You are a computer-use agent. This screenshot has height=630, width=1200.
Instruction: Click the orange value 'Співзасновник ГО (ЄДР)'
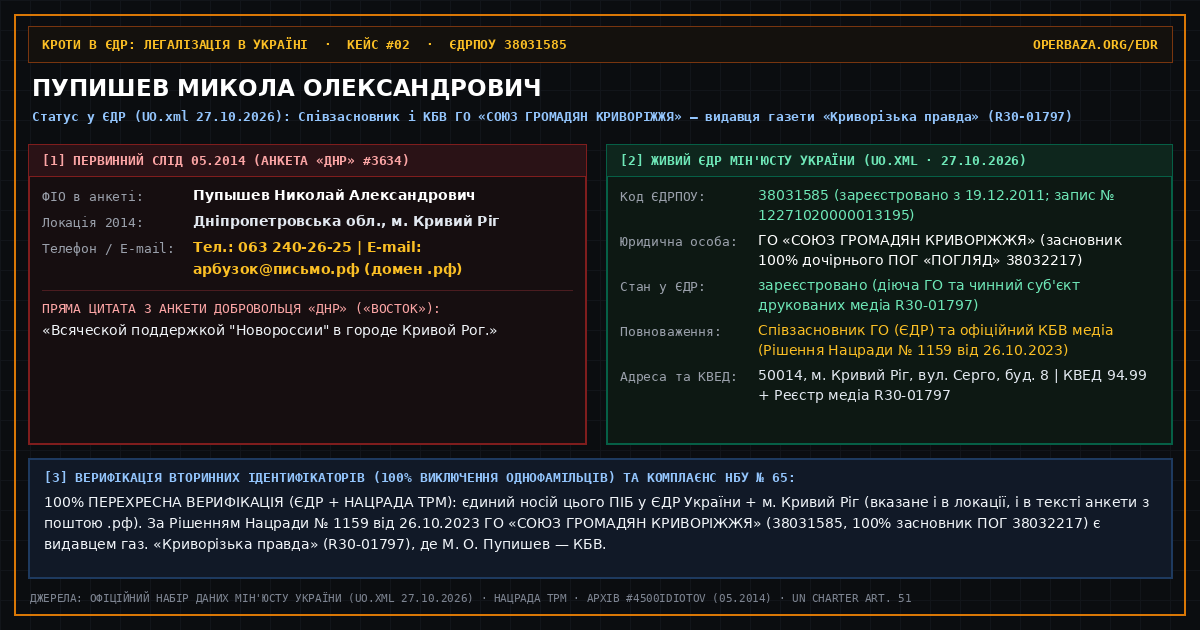coord(936,340)
